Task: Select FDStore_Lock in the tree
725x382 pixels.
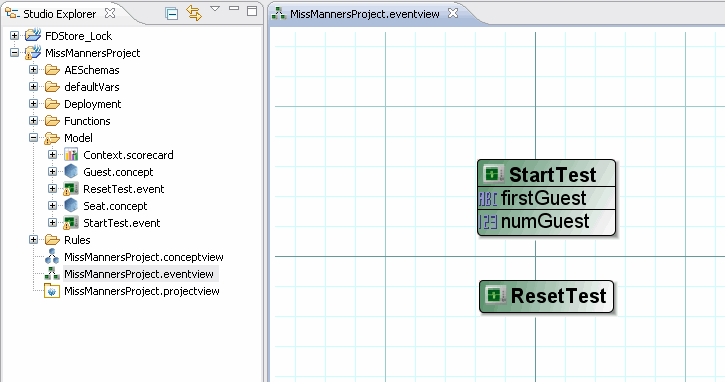Action: click(79, 36)
